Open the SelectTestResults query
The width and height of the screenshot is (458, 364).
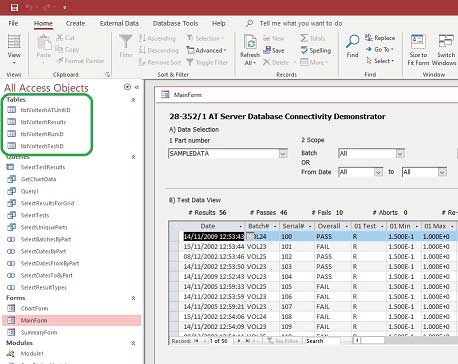click(x=36, y=167)
